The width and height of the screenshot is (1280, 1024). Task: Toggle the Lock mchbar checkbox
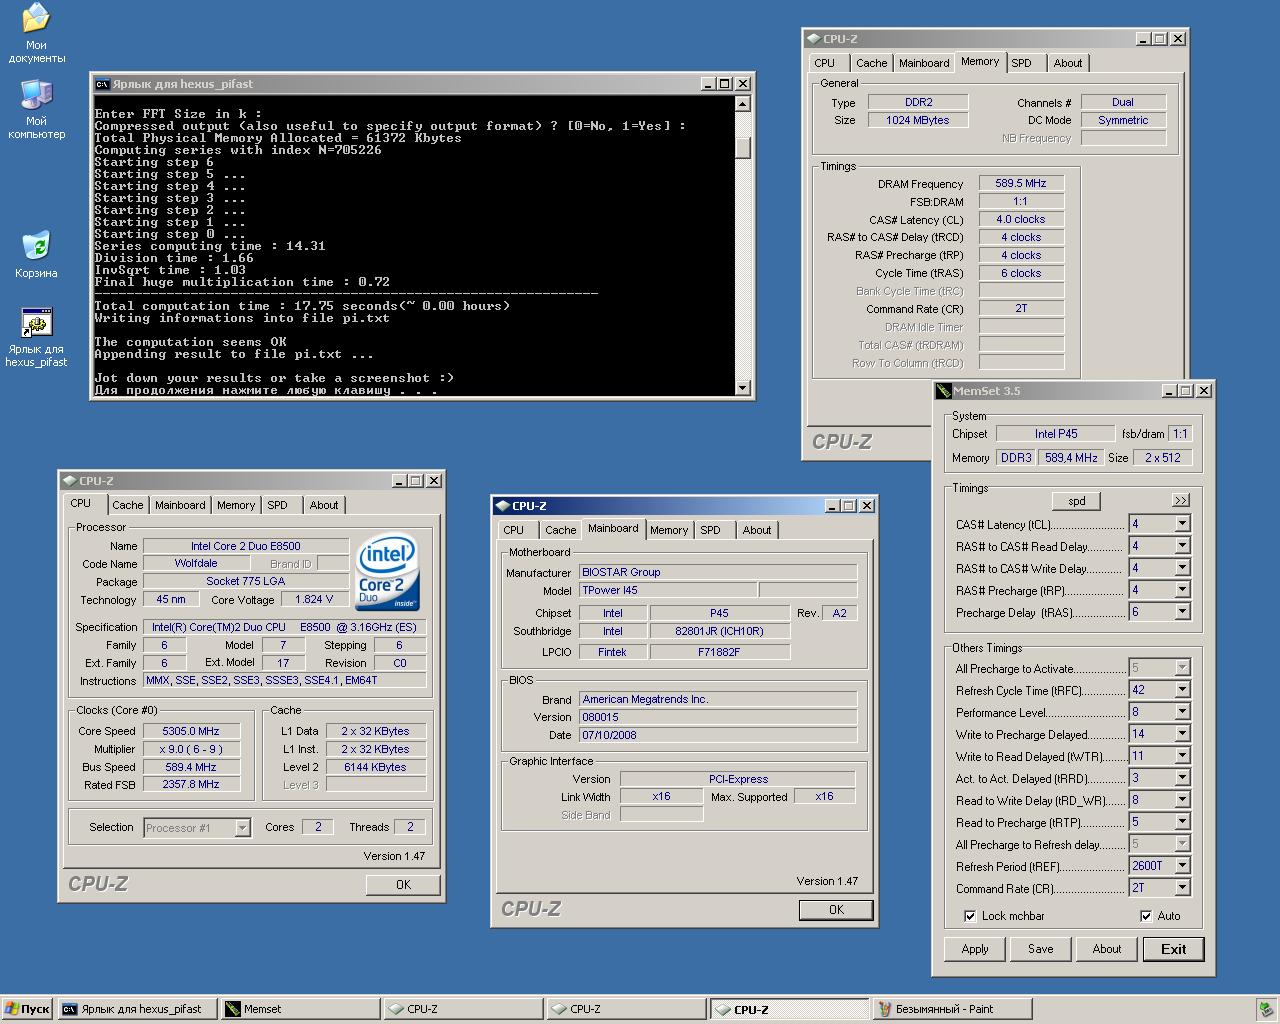pyautogui.click(x=970, y=916)
